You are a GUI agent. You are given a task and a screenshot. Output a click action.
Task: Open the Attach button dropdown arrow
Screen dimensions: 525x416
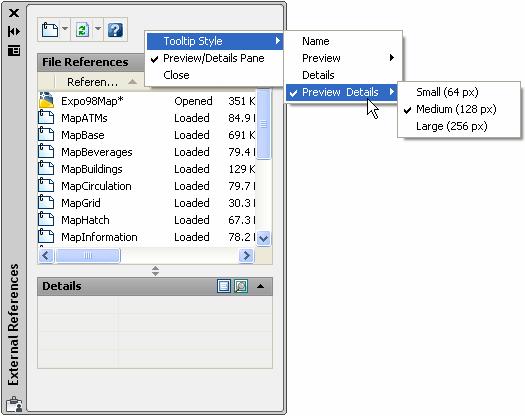pos(65,29)
